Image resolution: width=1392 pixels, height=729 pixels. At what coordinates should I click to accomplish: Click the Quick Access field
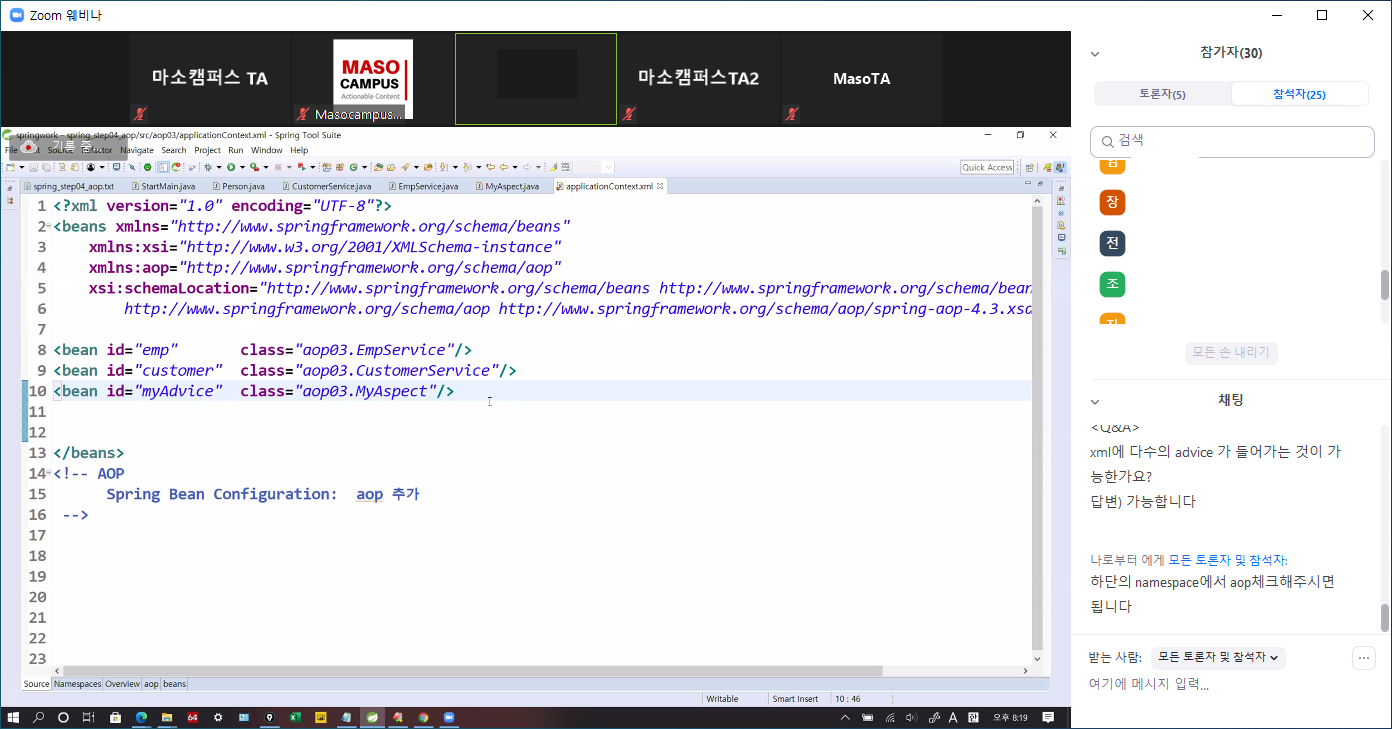987,167
